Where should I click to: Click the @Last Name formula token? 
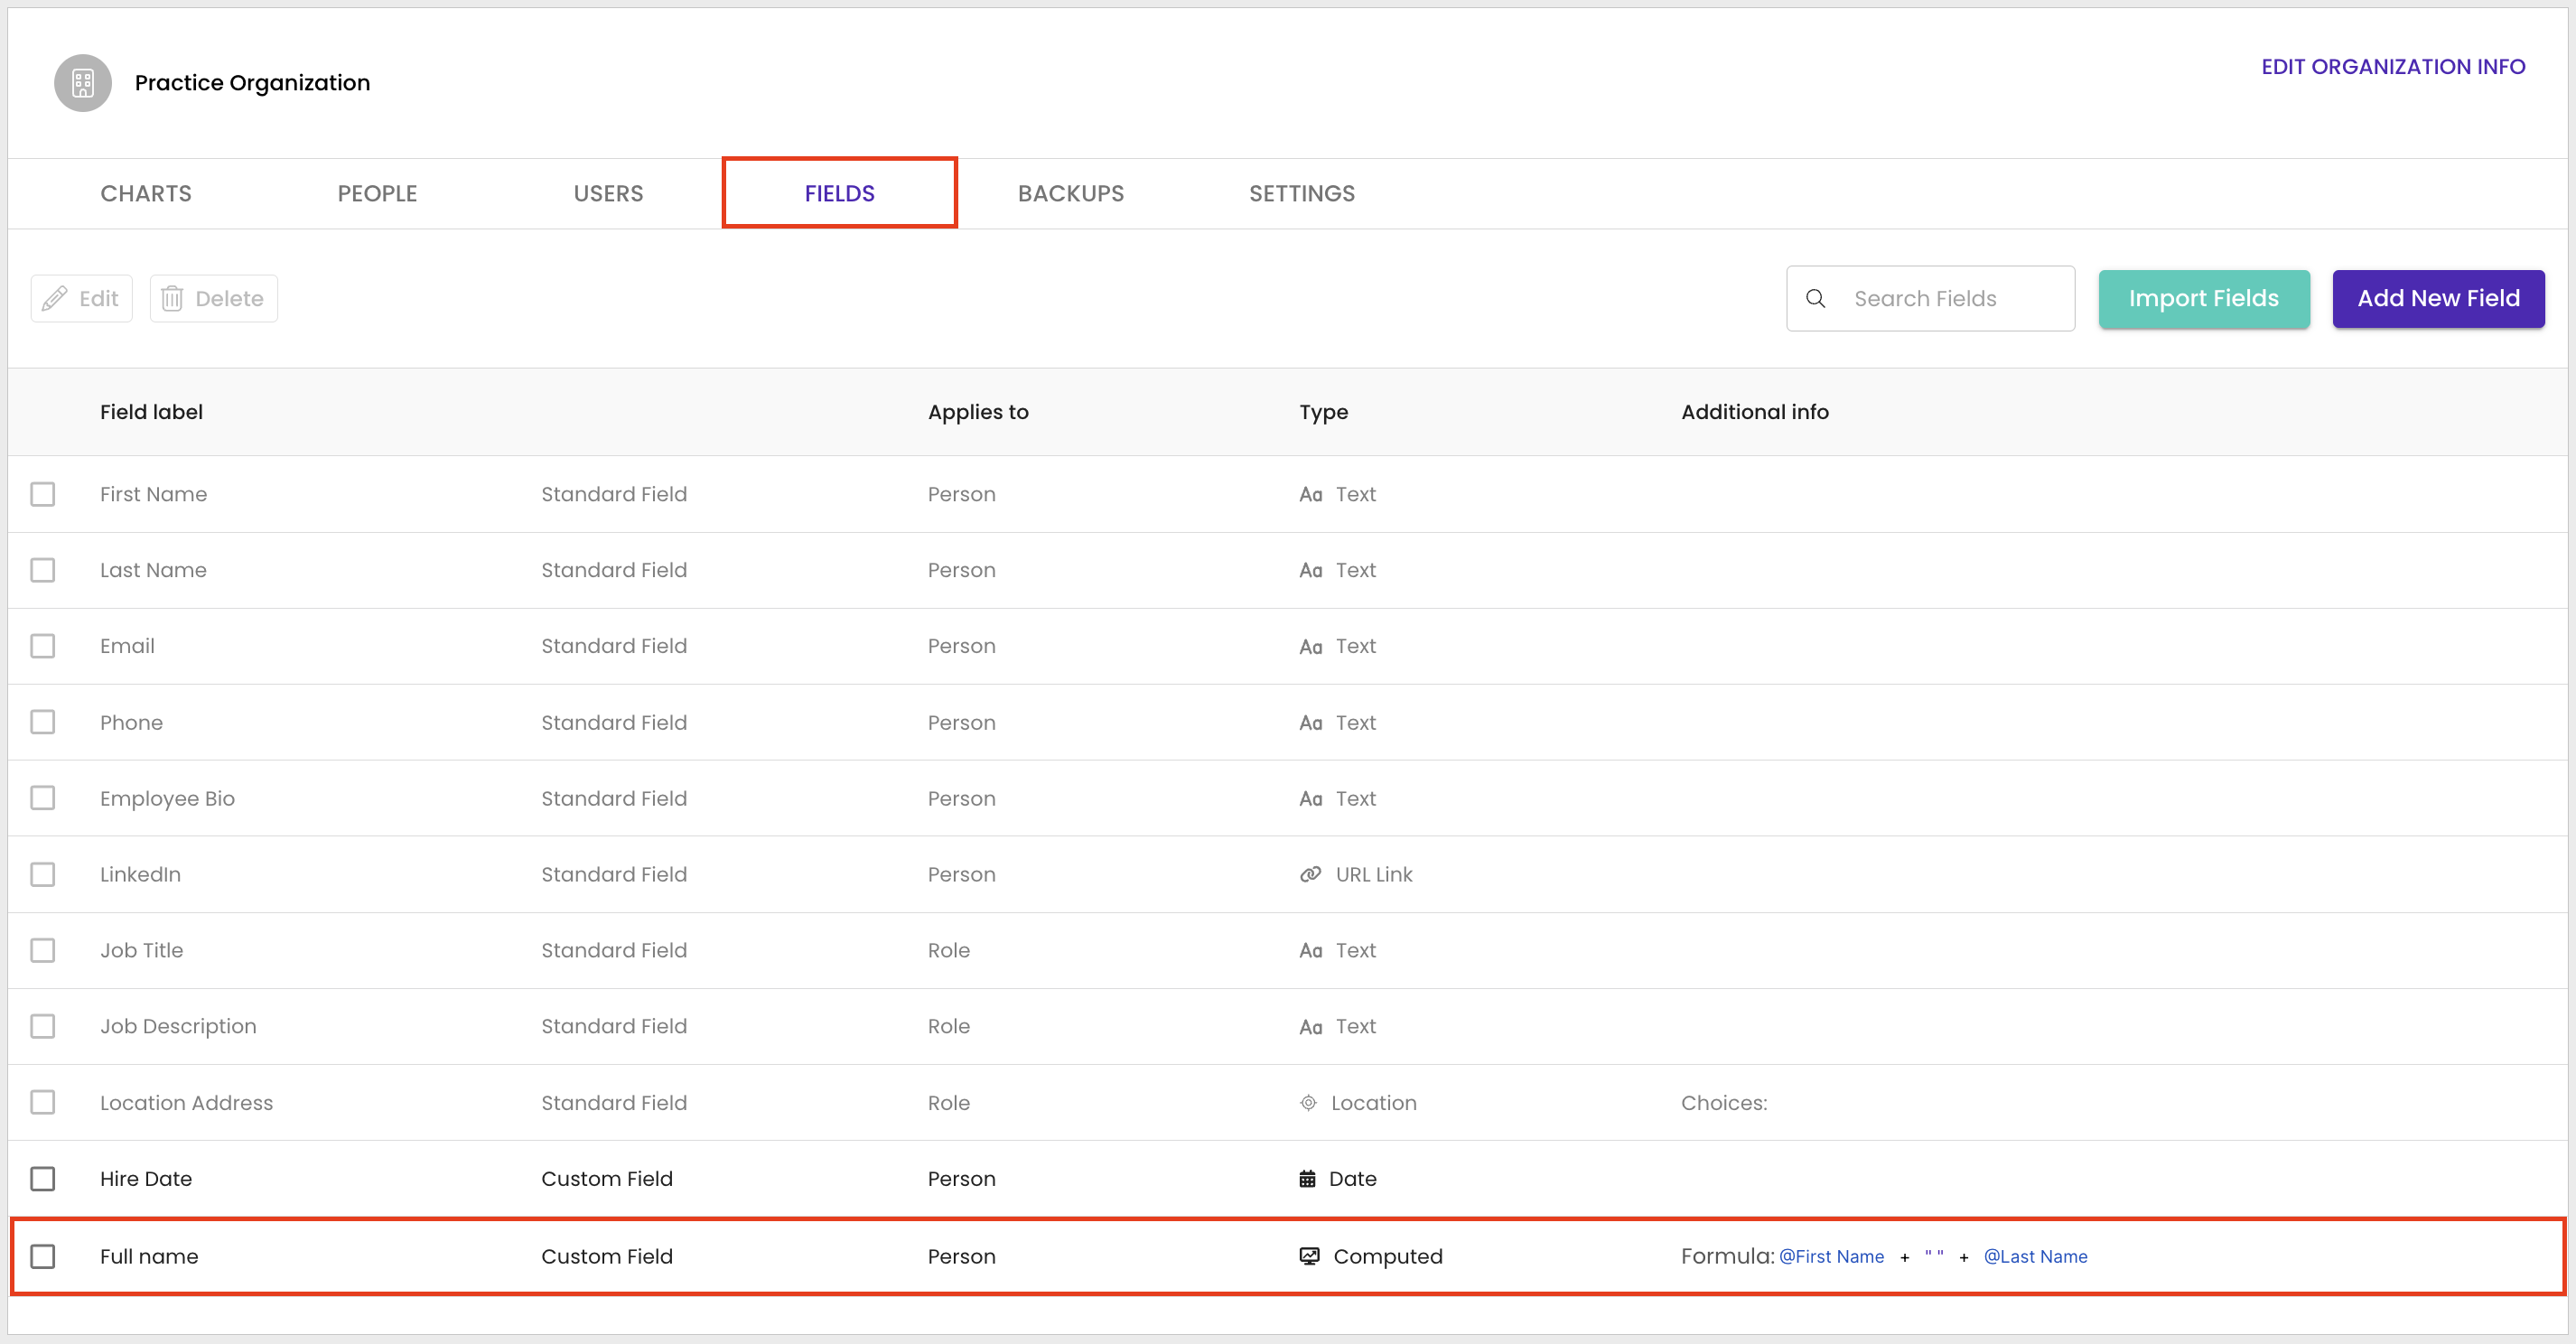[x=2035, y=1257]
